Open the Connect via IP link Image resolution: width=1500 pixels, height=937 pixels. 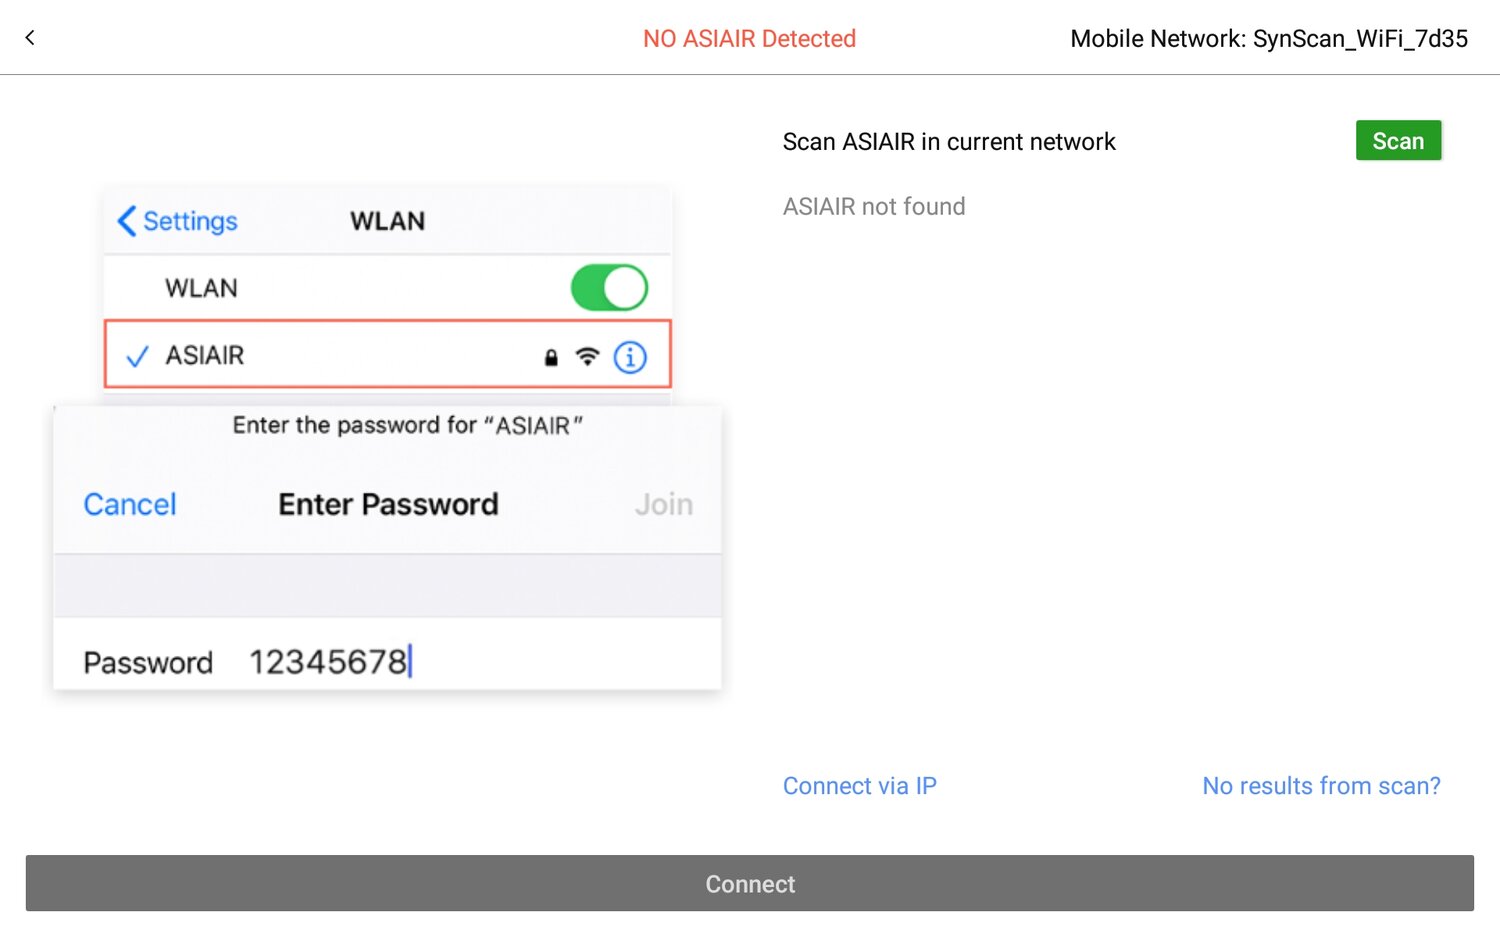pyautogui.click(x=859, y=786)
